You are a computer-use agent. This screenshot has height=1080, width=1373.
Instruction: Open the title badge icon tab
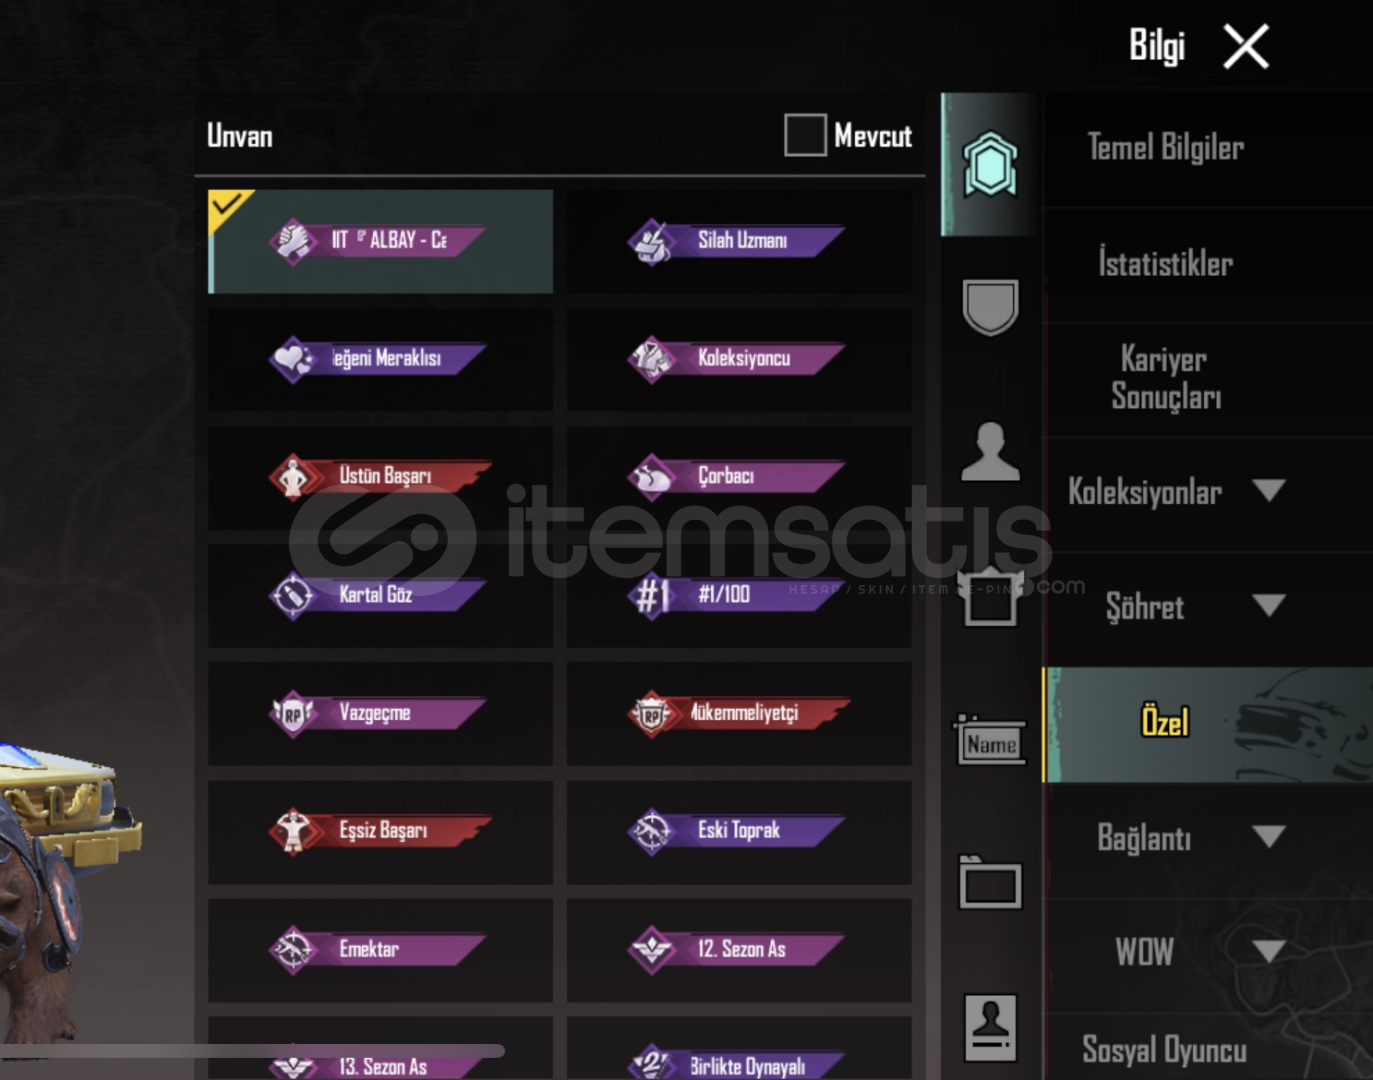(990, 164)
